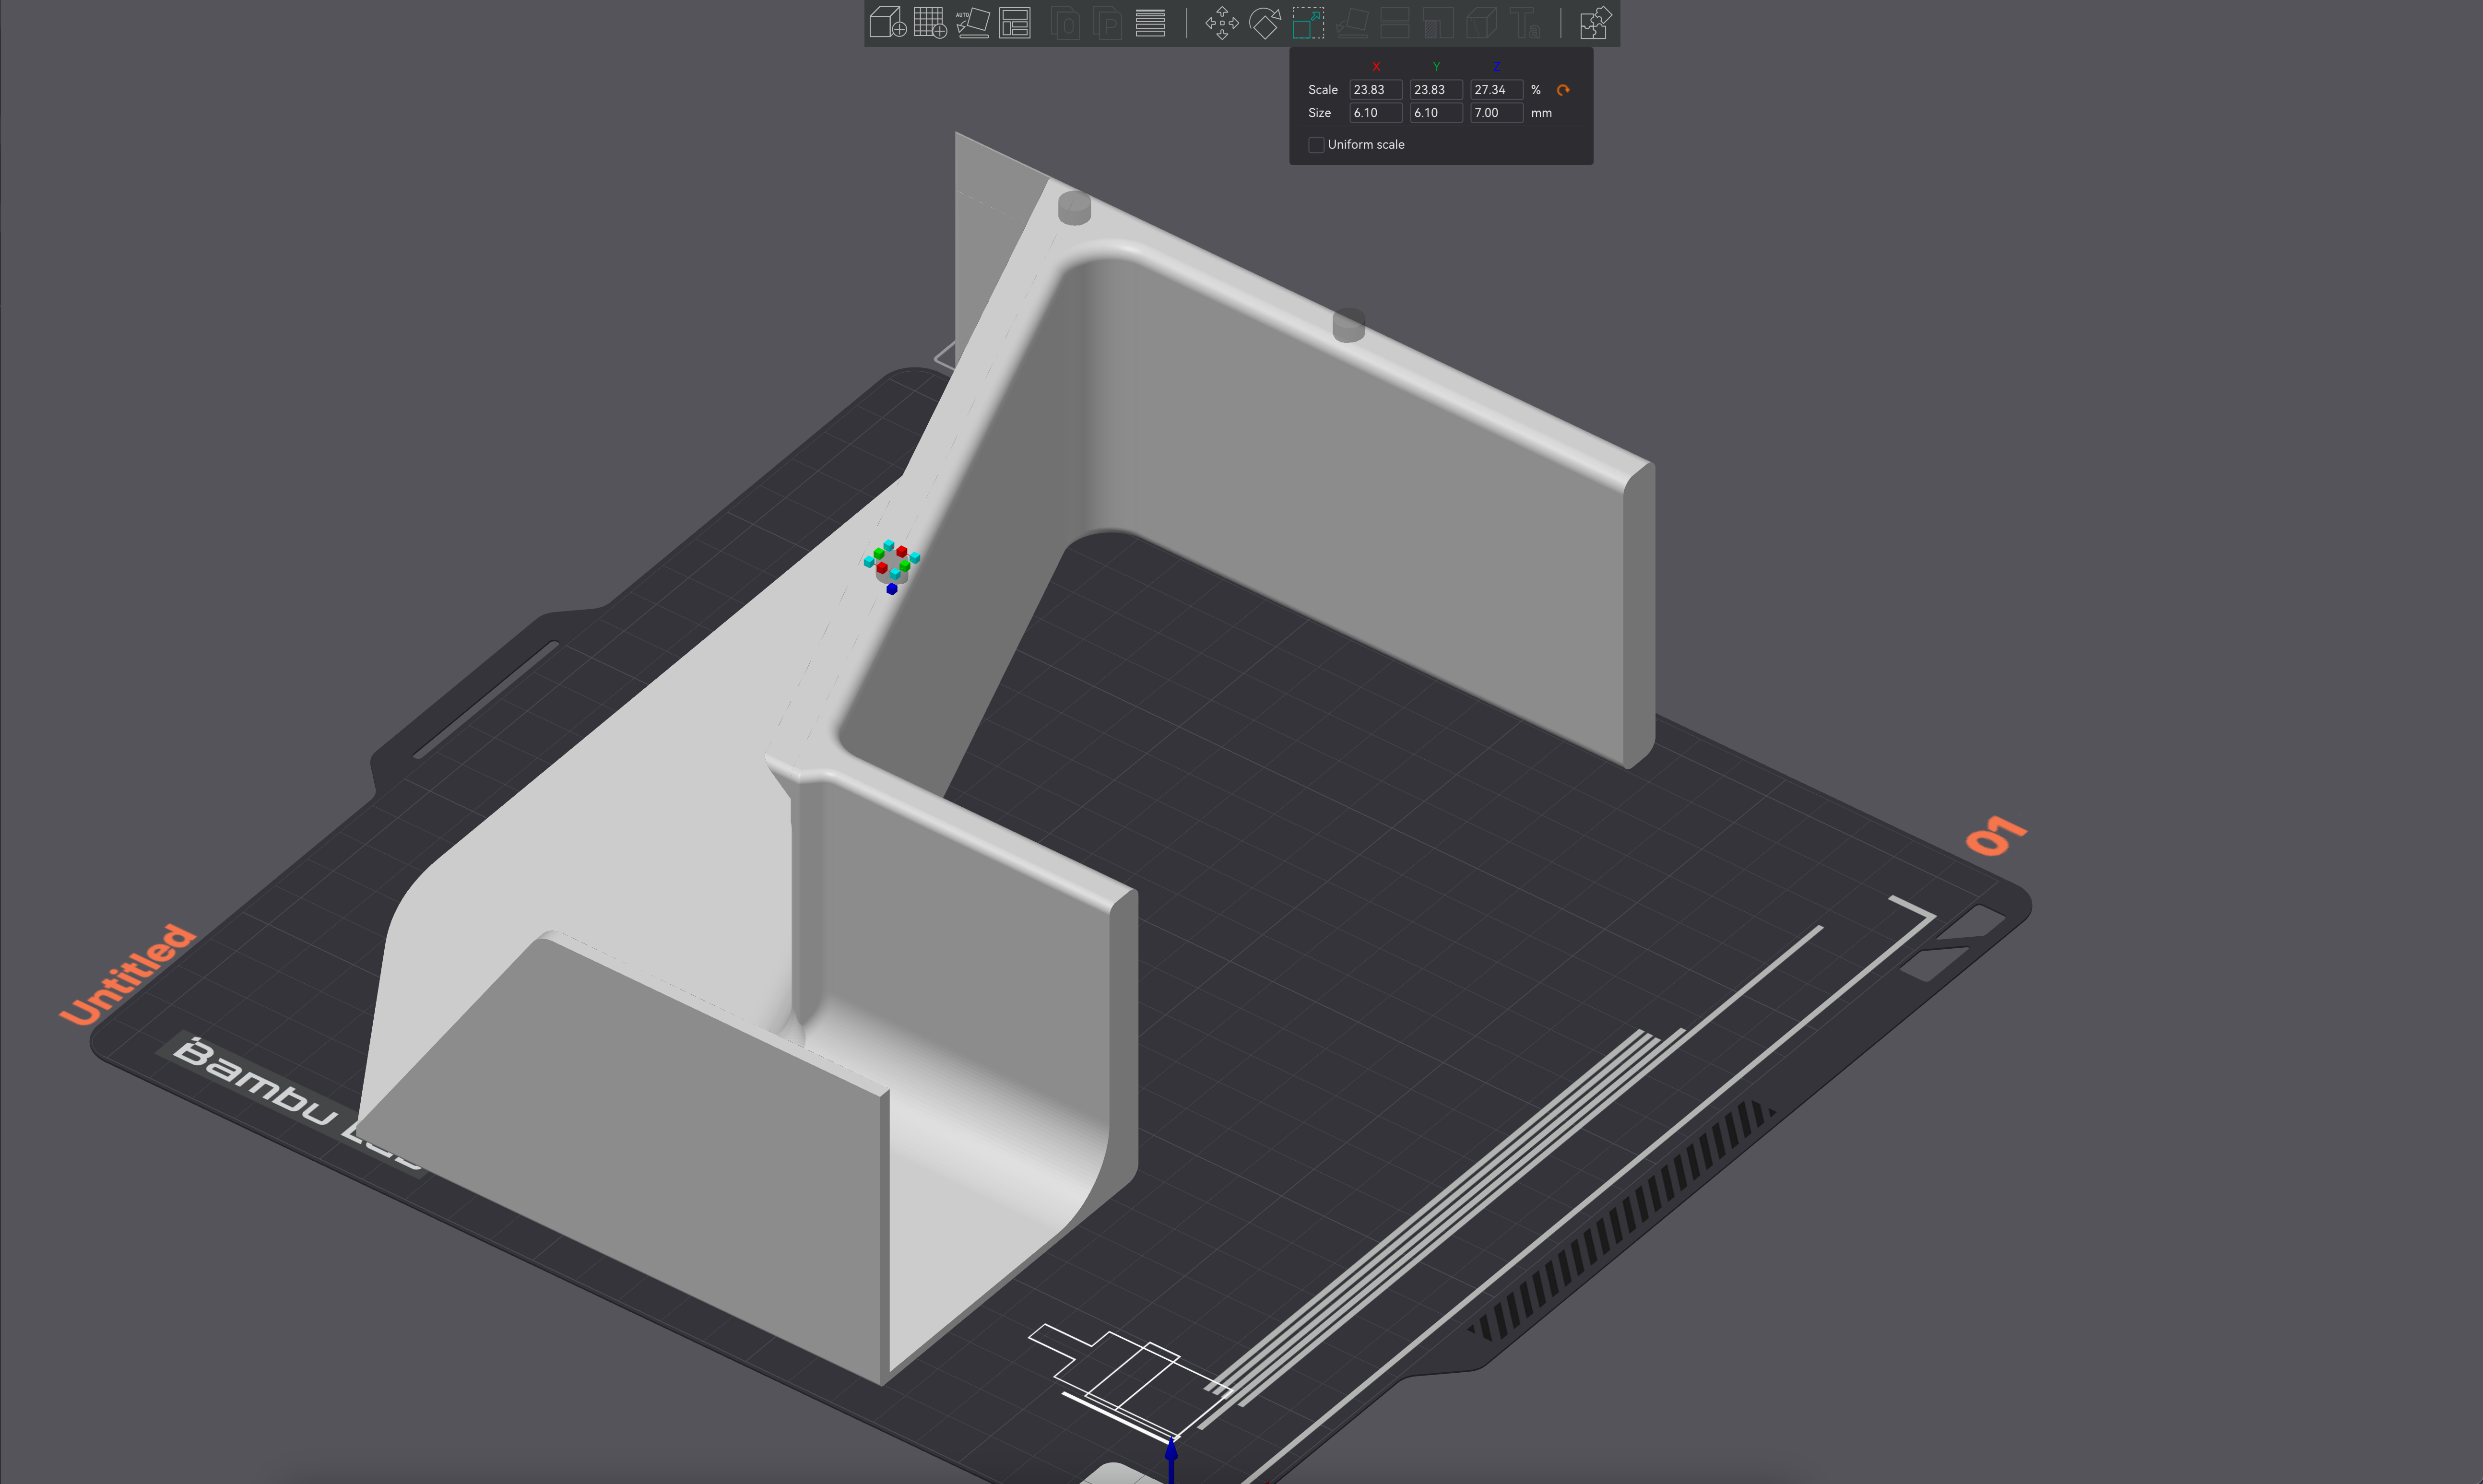Enable the Uniform scale checkbox
This screenshot has height=1484, width=2483.
(1316, 145)
